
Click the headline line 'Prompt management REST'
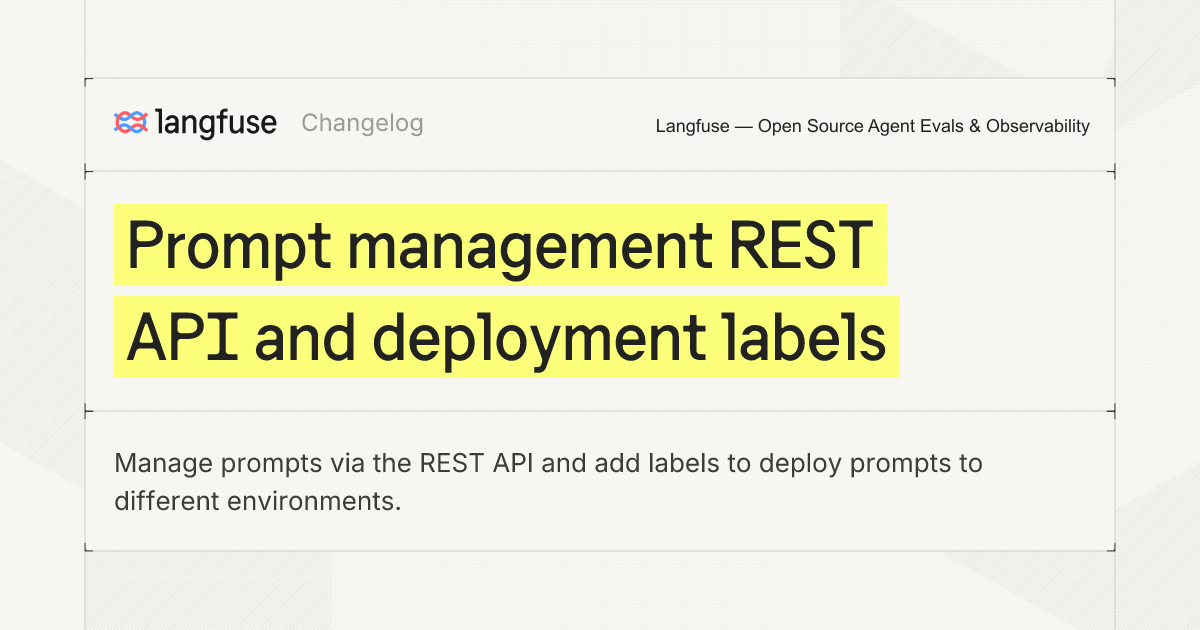[500, 246]
